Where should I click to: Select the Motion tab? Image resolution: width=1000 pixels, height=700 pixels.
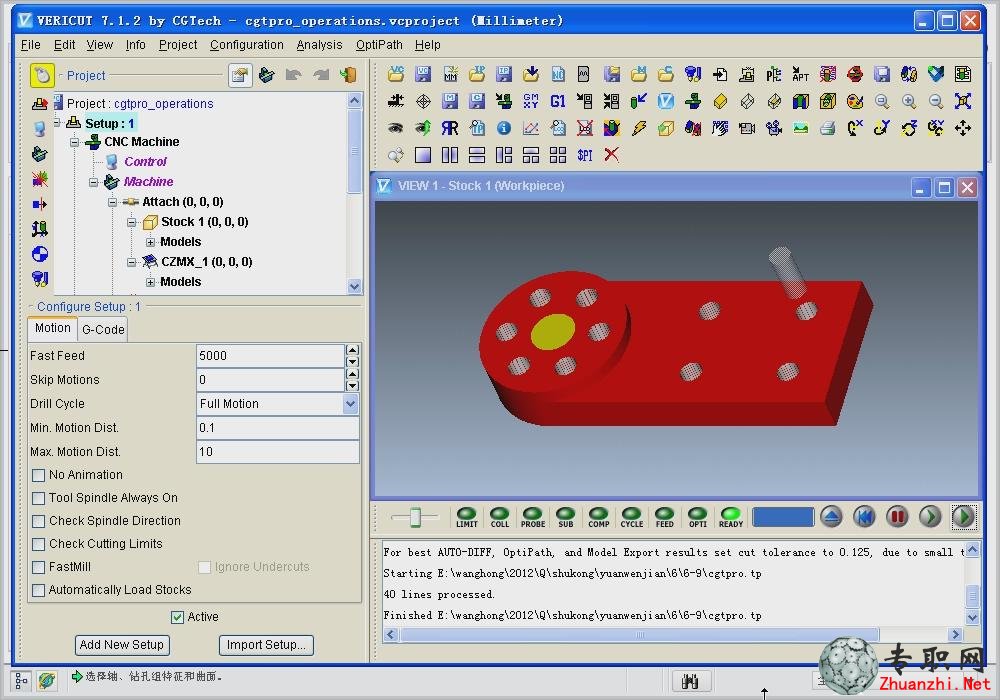point(52,328)
